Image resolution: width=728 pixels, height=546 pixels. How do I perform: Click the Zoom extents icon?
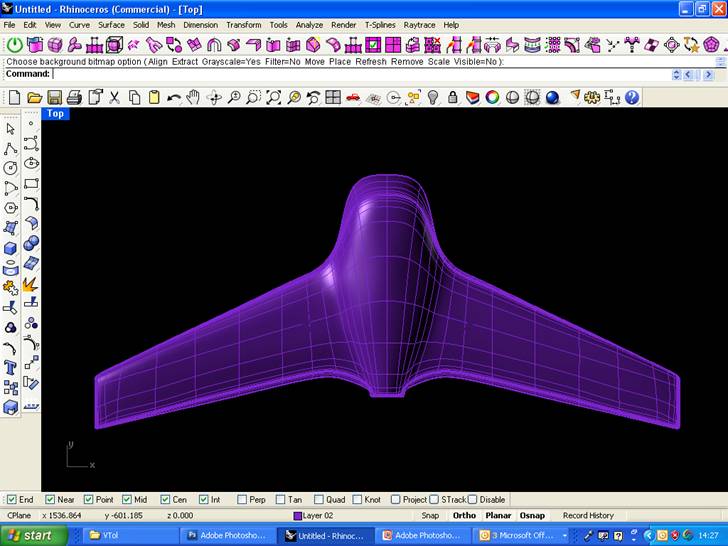tap(273, 98)
